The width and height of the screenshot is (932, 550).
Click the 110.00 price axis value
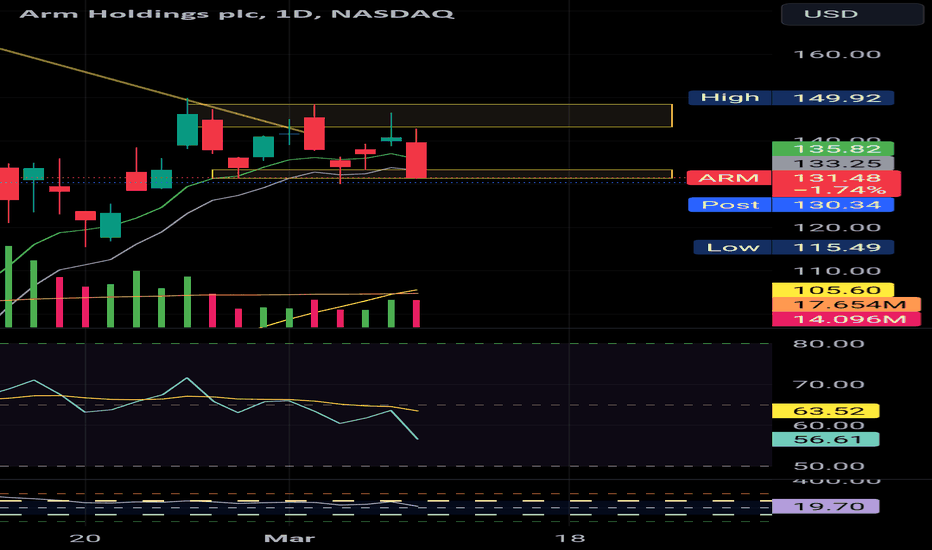tap(837, 271)
